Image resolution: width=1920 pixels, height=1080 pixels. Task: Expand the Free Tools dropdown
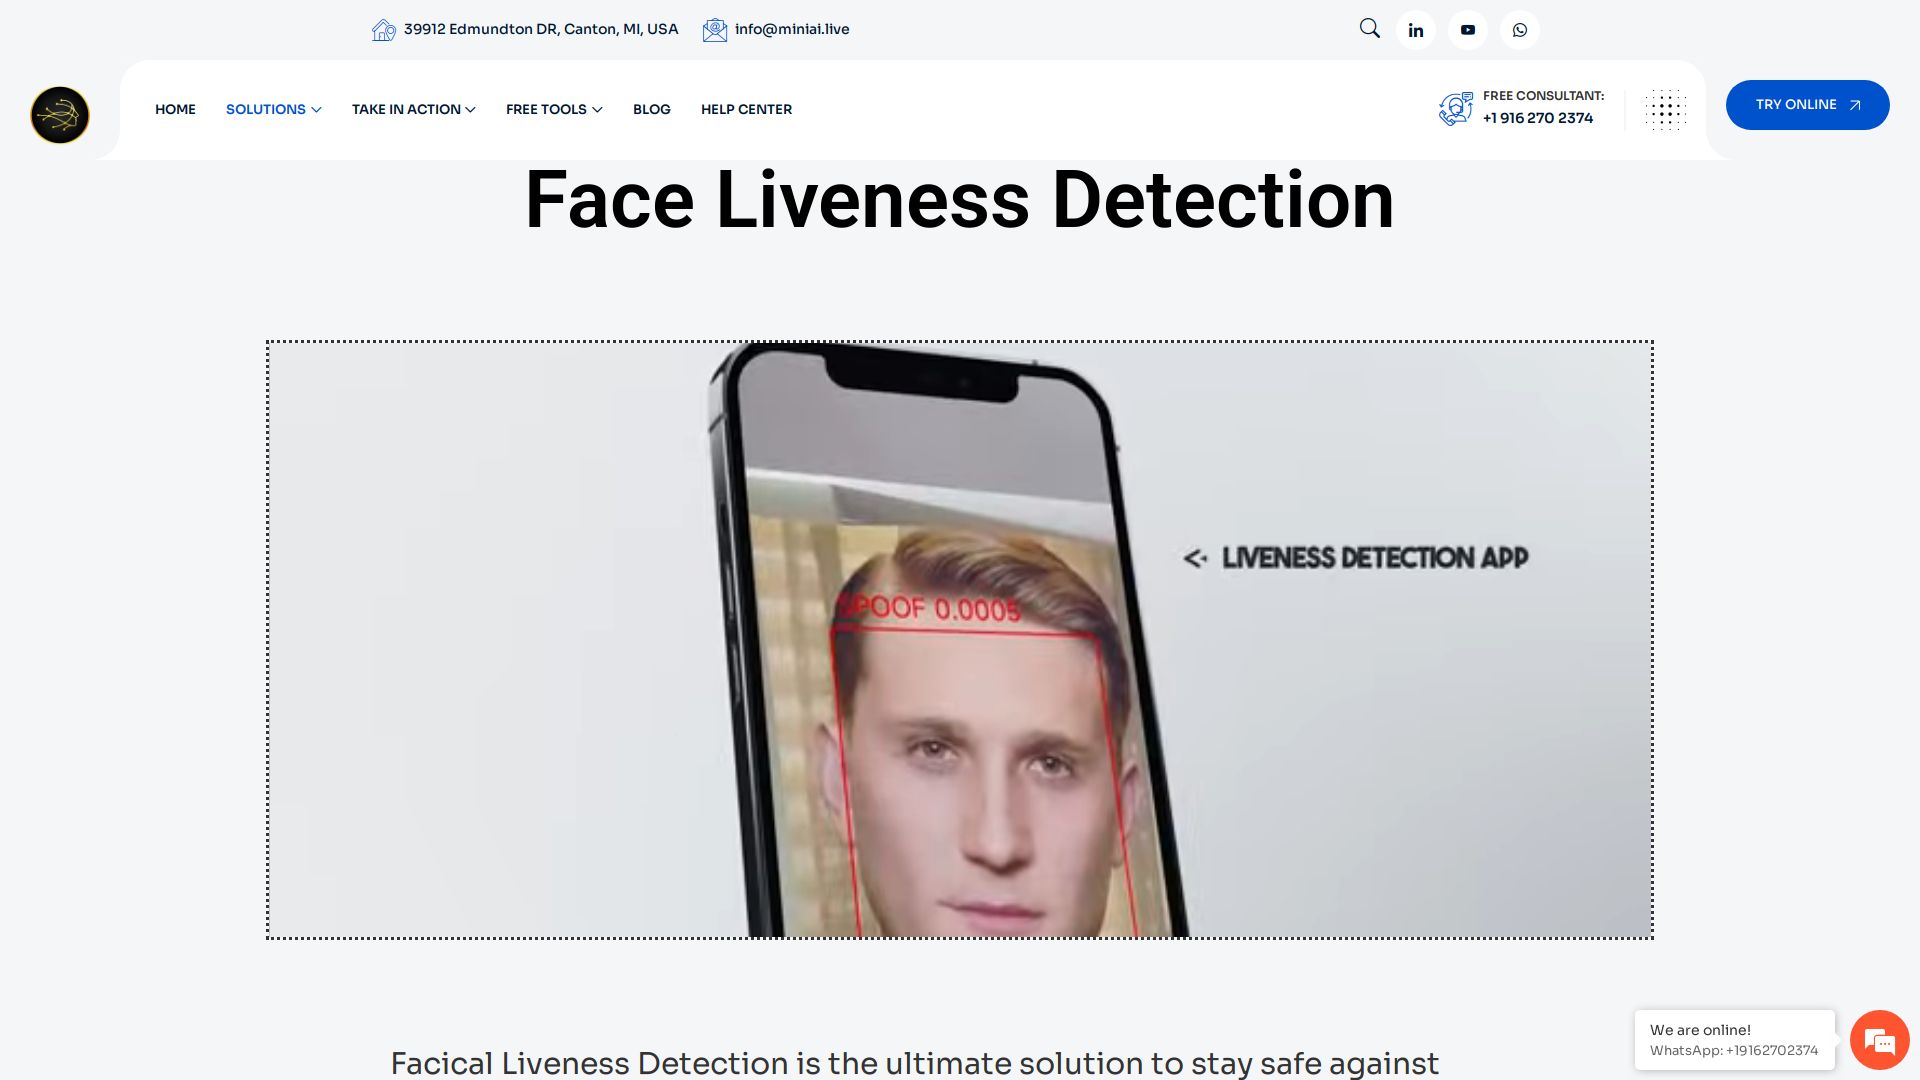point(554,109)
